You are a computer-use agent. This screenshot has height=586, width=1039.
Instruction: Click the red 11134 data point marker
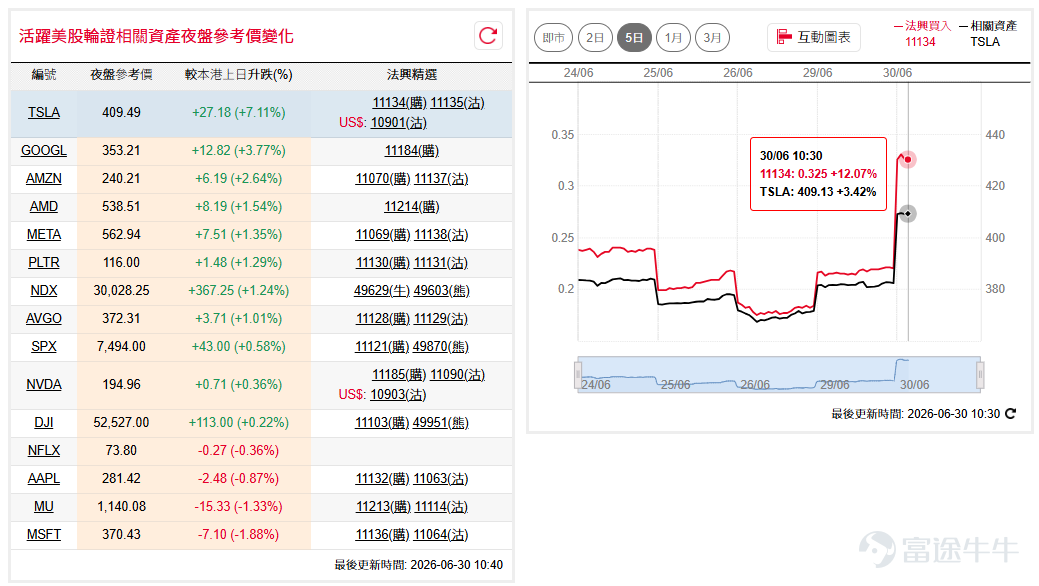coord(908,159)
